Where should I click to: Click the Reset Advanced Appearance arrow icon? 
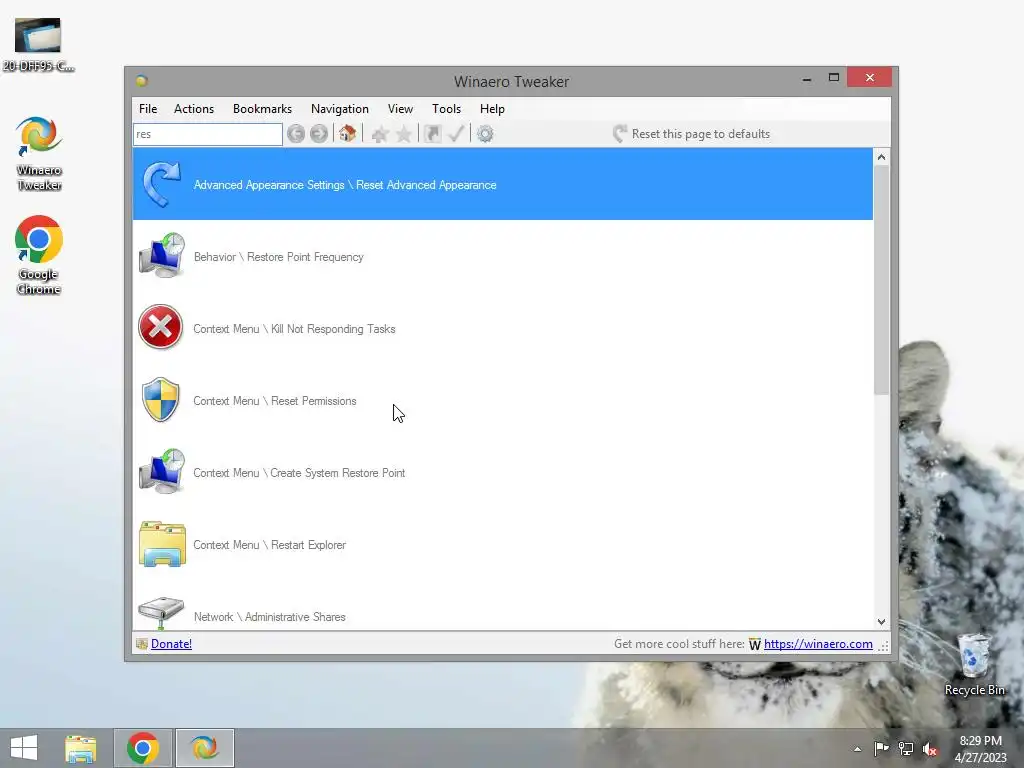pyautogui.click(x=161, y=184)
